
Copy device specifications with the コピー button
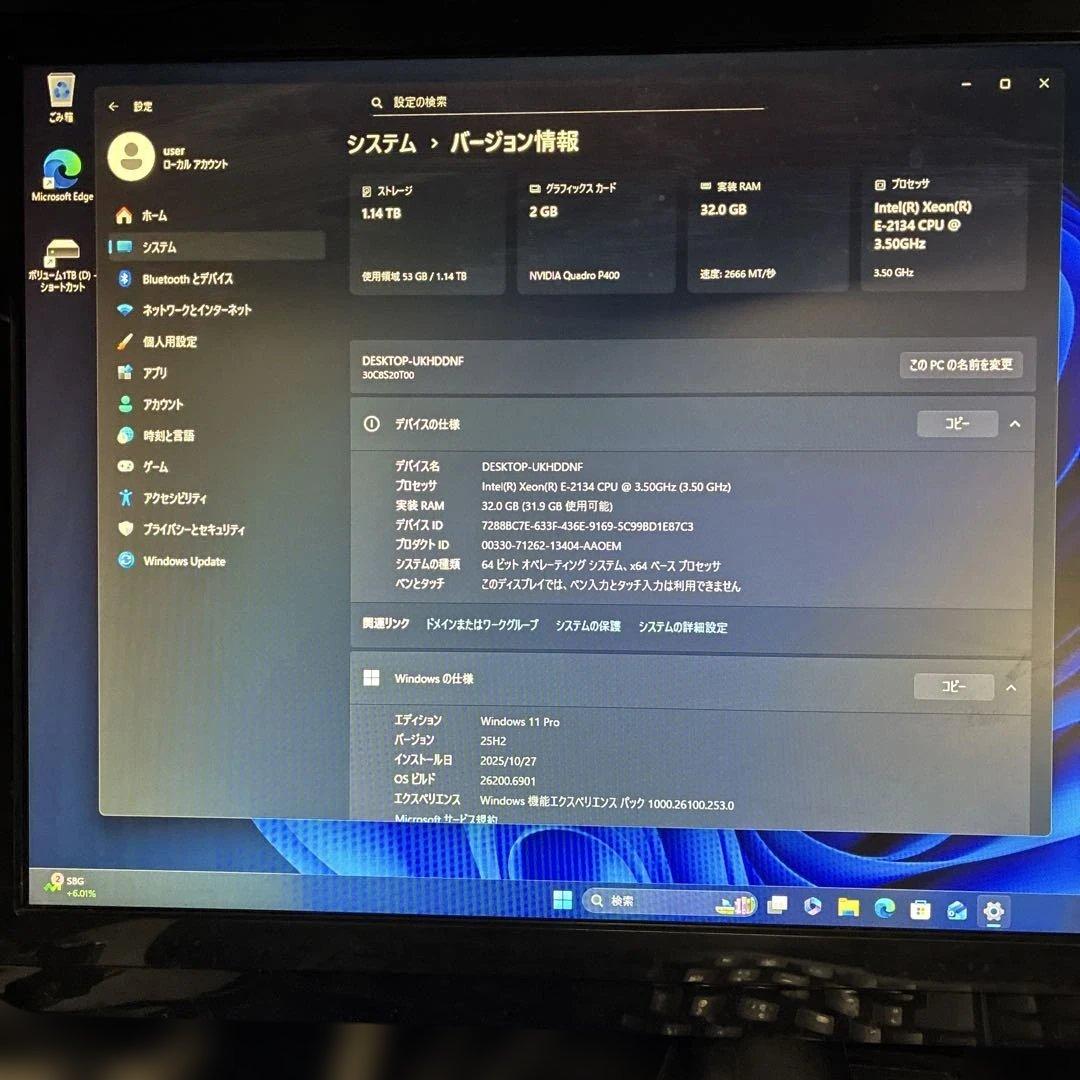[x=956, y=423]
